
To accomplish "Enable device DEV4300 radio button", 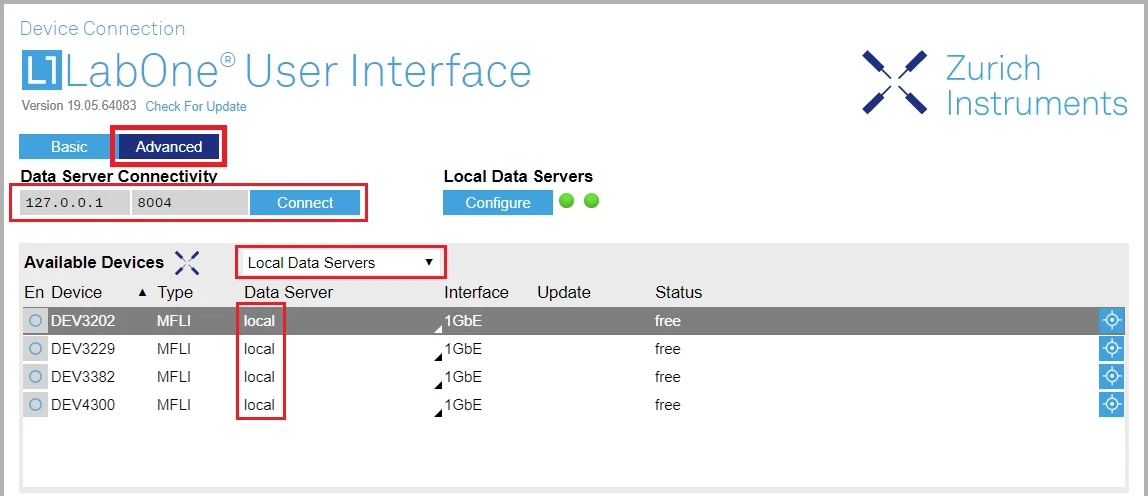I will 35,404.
